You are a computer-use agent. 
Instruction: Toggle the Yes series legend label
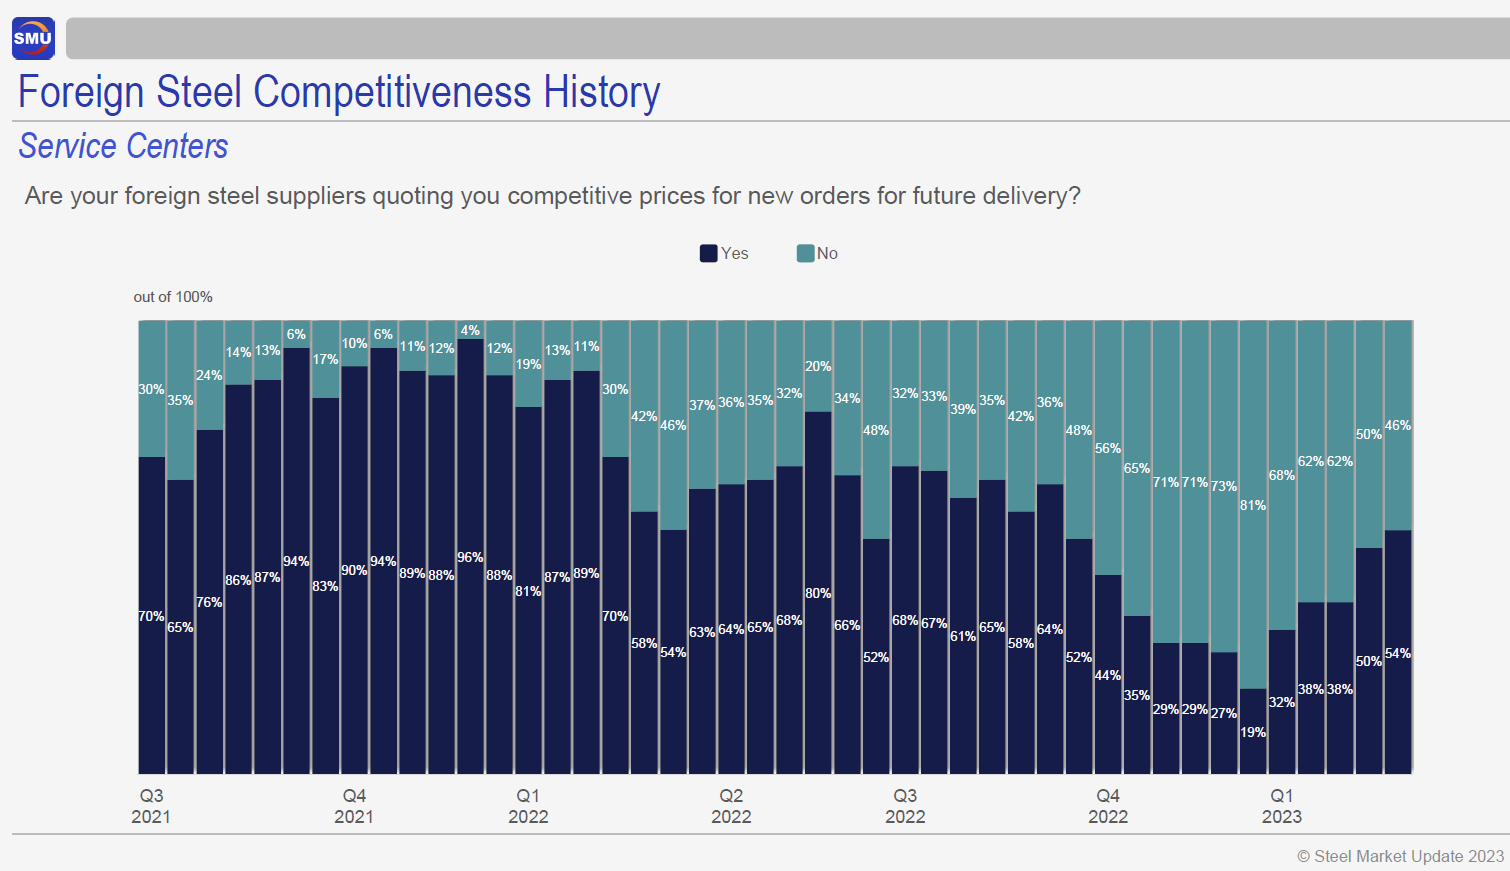point(735,253)
